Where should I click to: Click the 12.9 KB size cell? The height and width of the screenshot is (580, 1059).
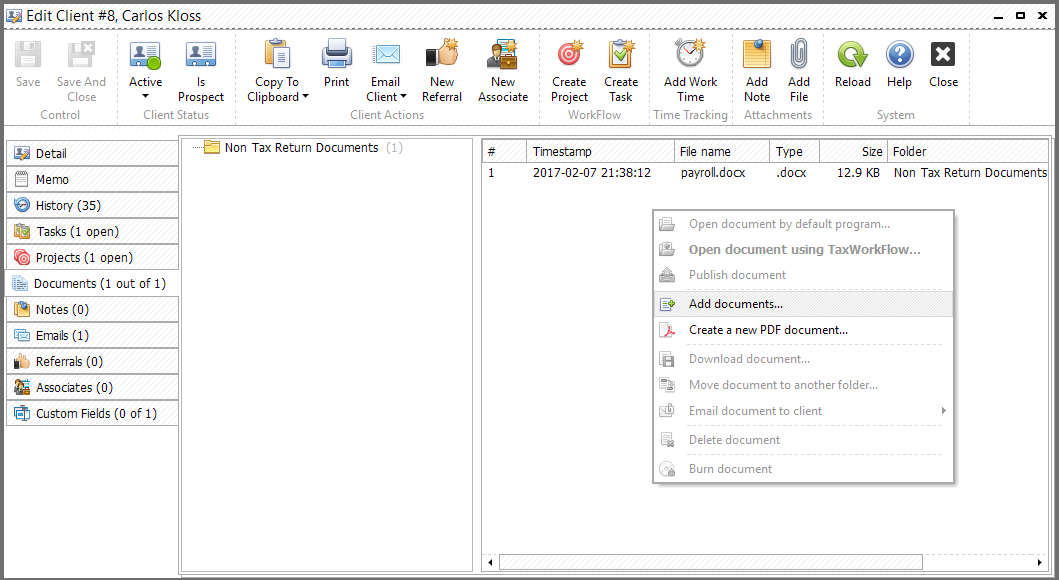click(858, 173)
